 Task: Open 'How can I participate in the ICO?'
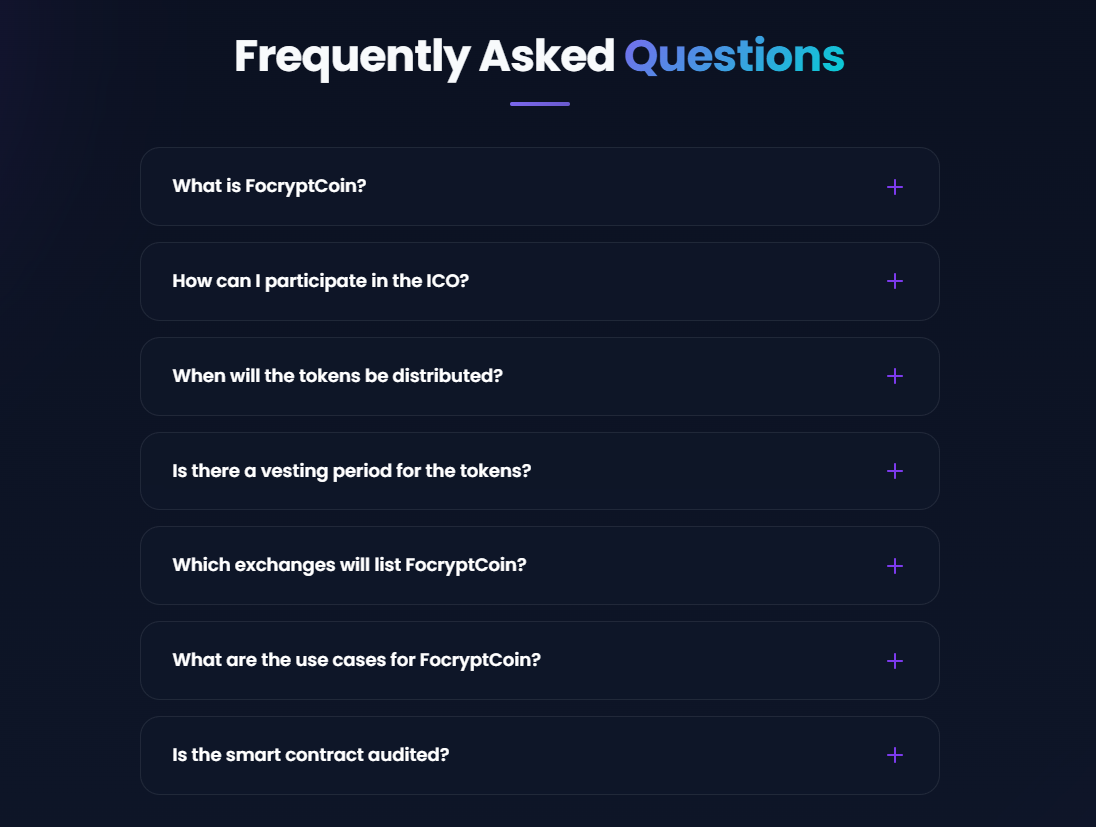point(320,281)
